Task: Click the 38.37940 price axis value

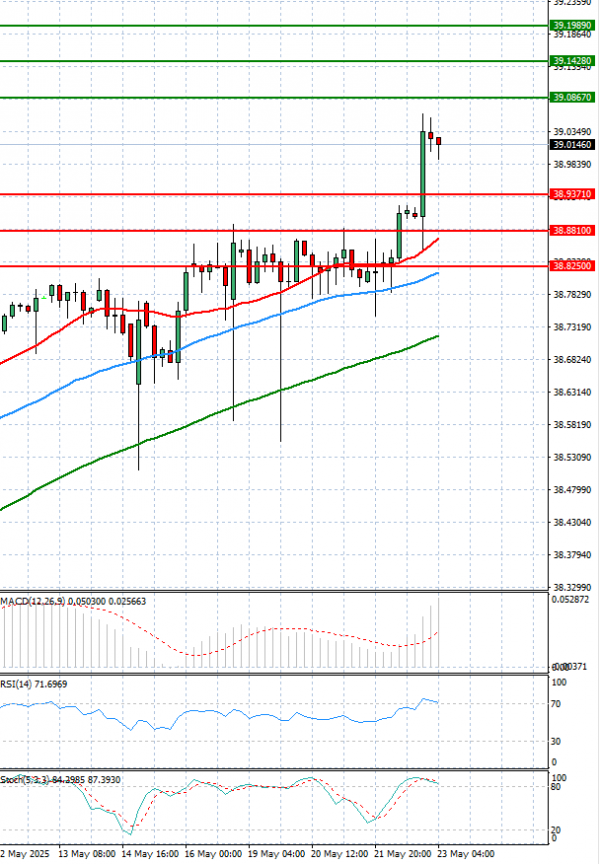Action: (572, 555)
